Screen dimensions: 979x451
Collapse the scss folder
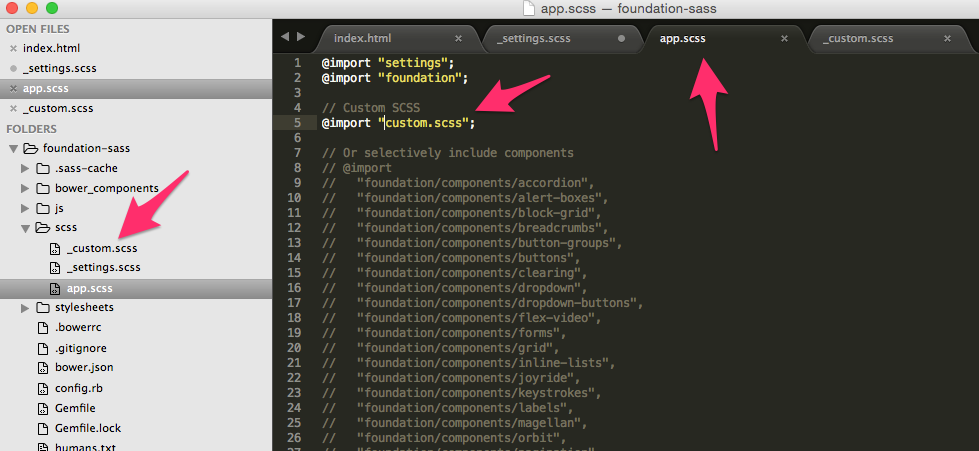click(25, 229)
